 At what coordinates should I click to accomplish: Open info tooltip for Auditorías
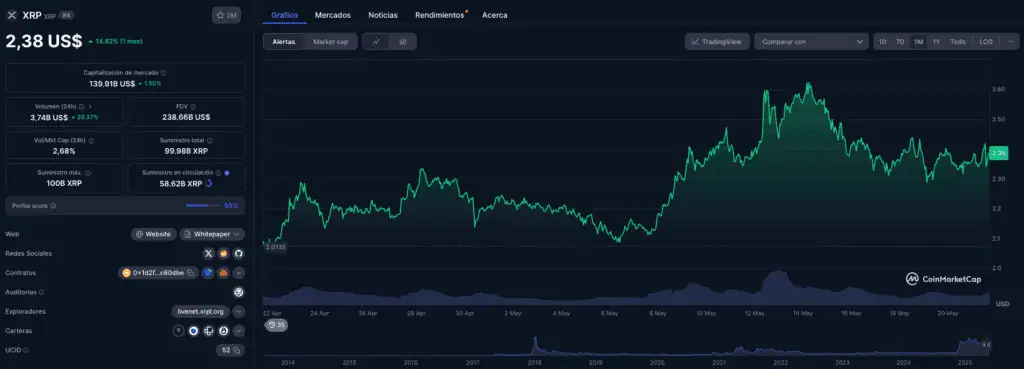pyautogui.click(x=42, y=293)
